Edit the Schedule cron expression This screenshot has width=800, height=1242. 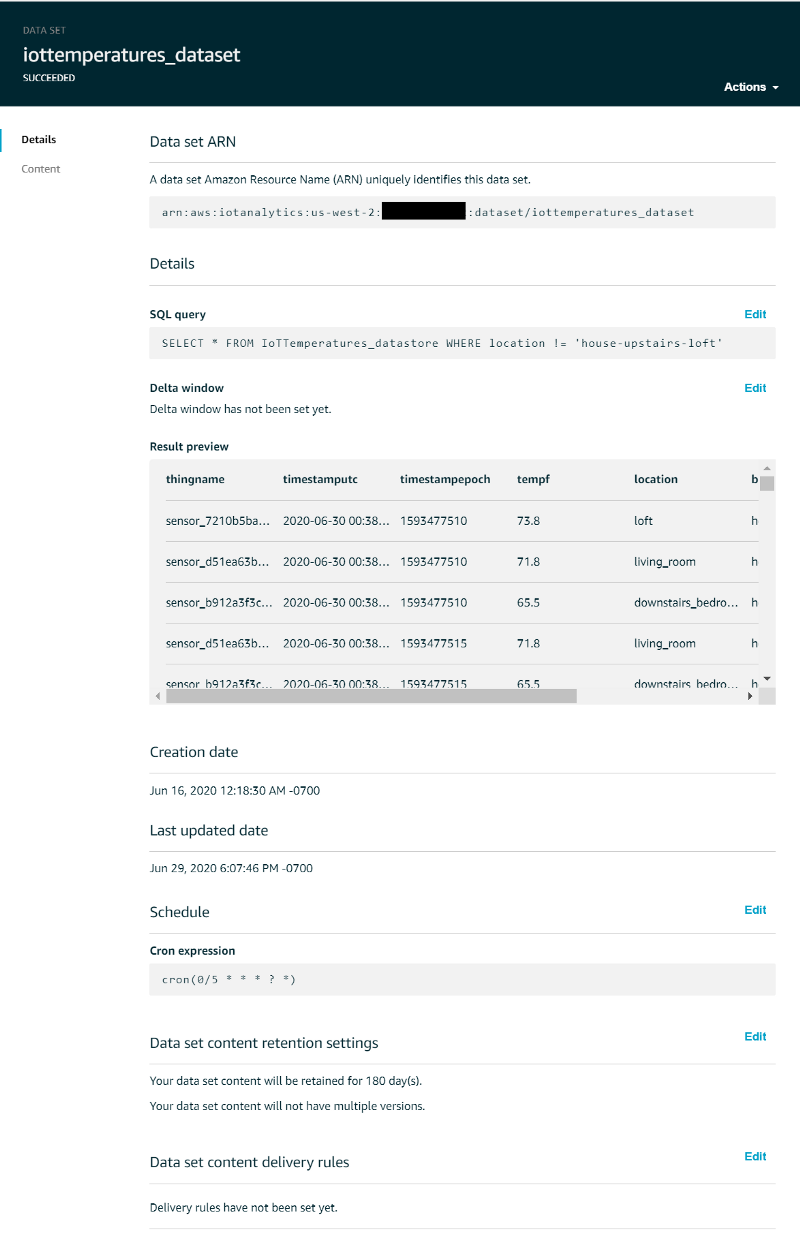[x=755, y=910]
